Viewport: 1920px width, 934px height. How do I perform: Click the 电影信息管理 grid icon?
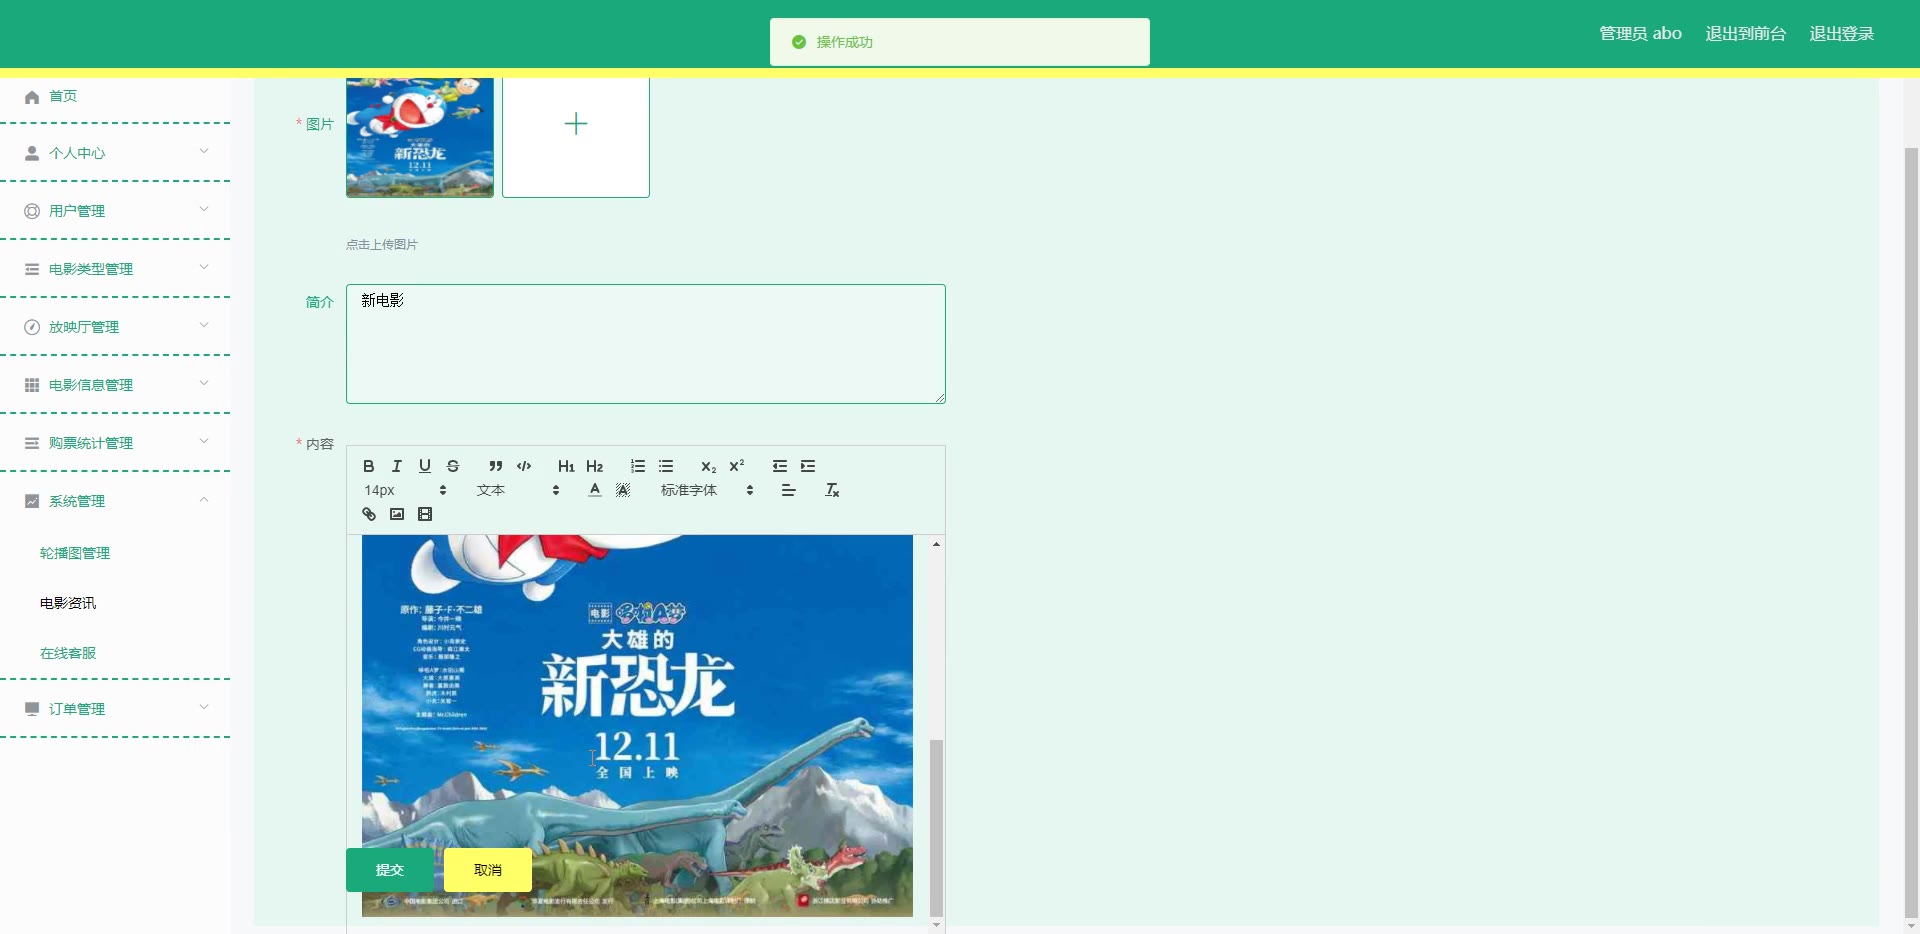pos(32,385)
